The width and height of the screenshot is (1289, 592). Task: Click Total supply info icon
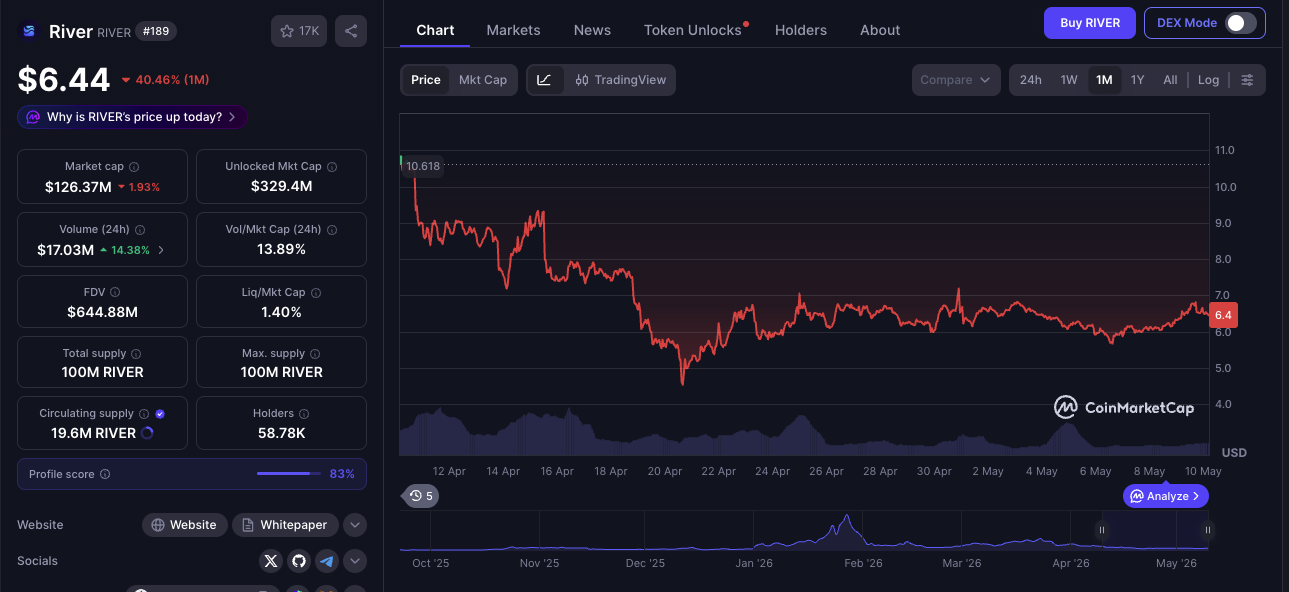136,354
